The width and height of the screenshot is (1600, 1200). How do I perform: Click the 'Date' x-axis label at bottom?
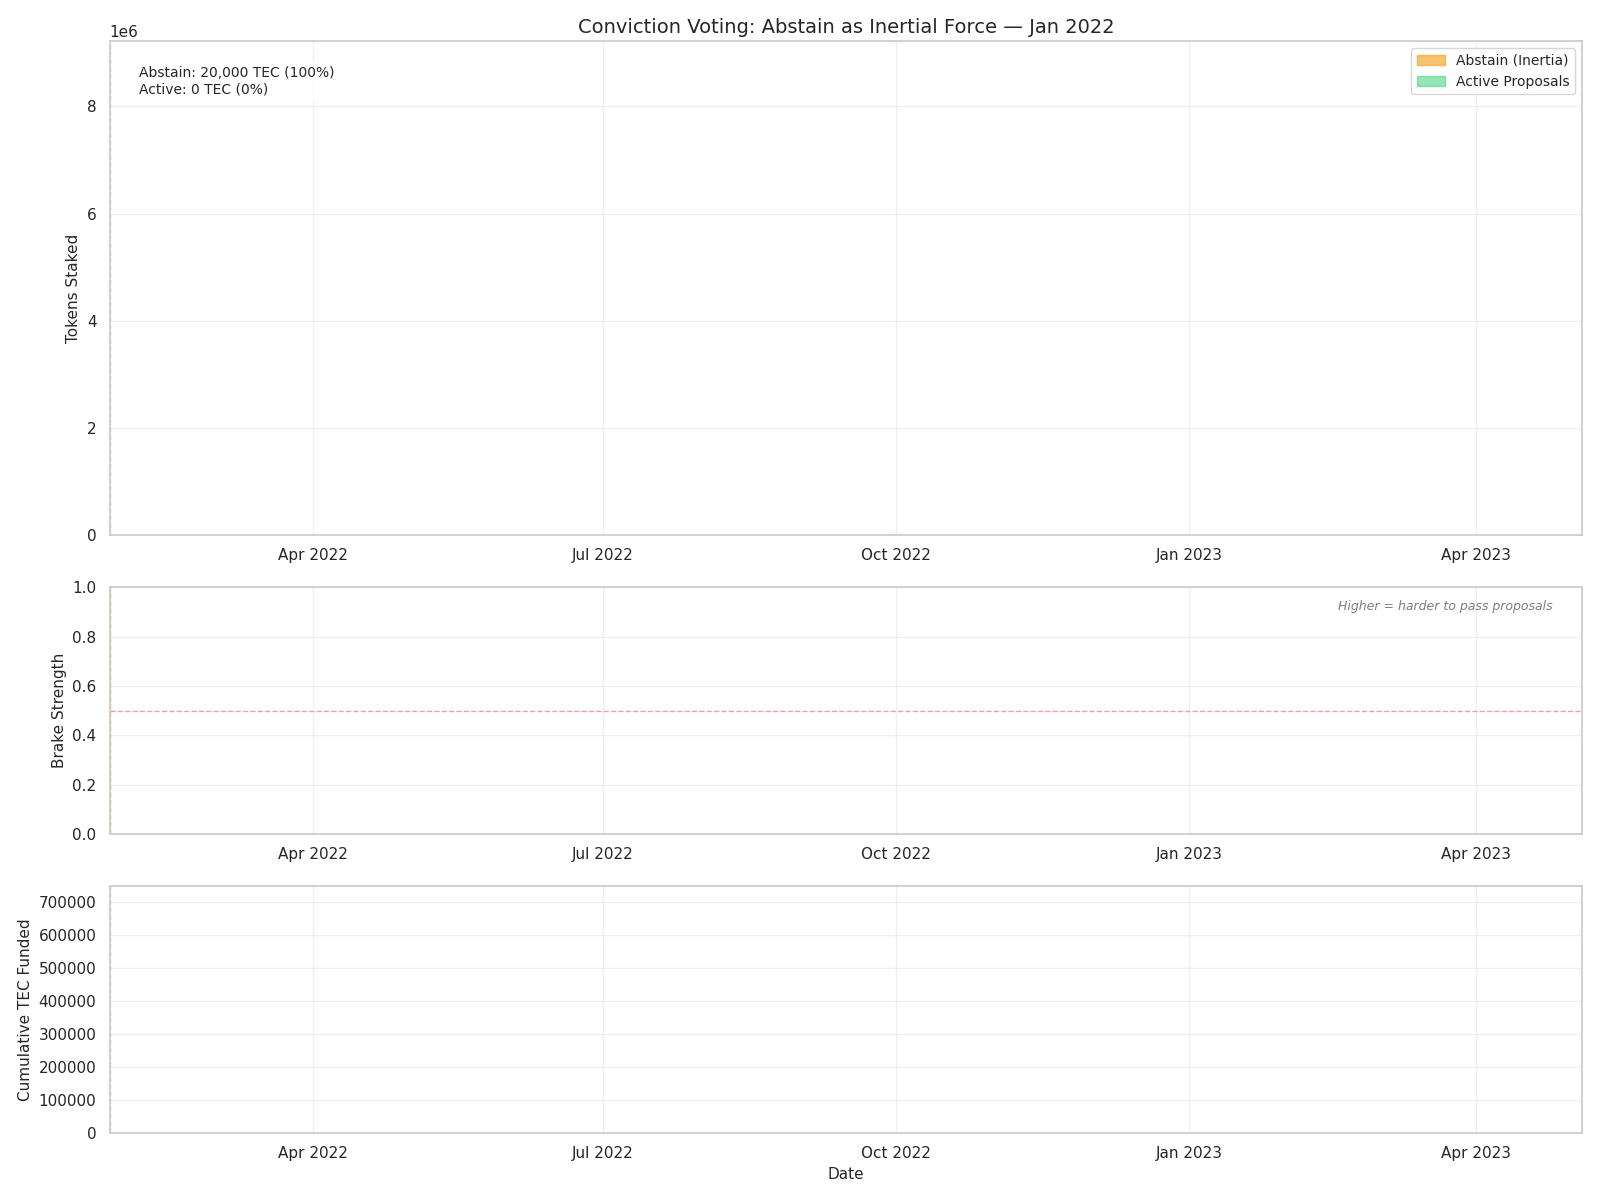click(845, 1174)
